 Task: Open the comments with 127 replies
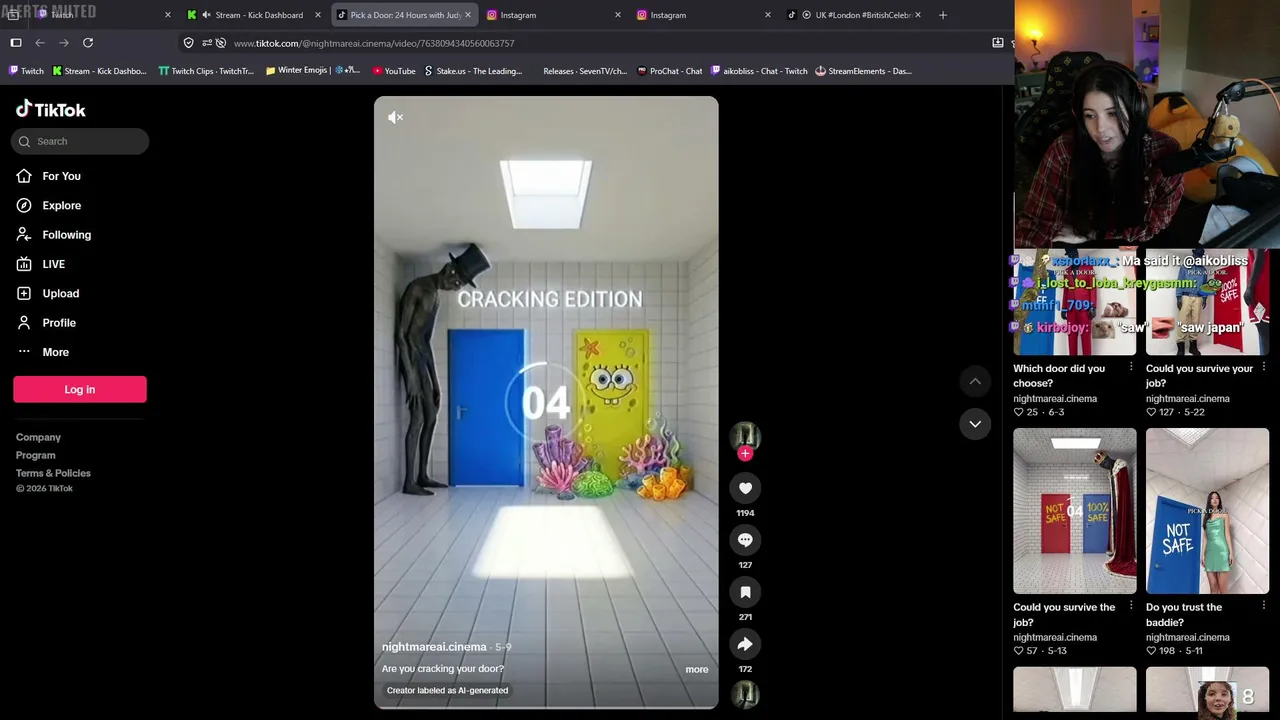coord(745,540)
